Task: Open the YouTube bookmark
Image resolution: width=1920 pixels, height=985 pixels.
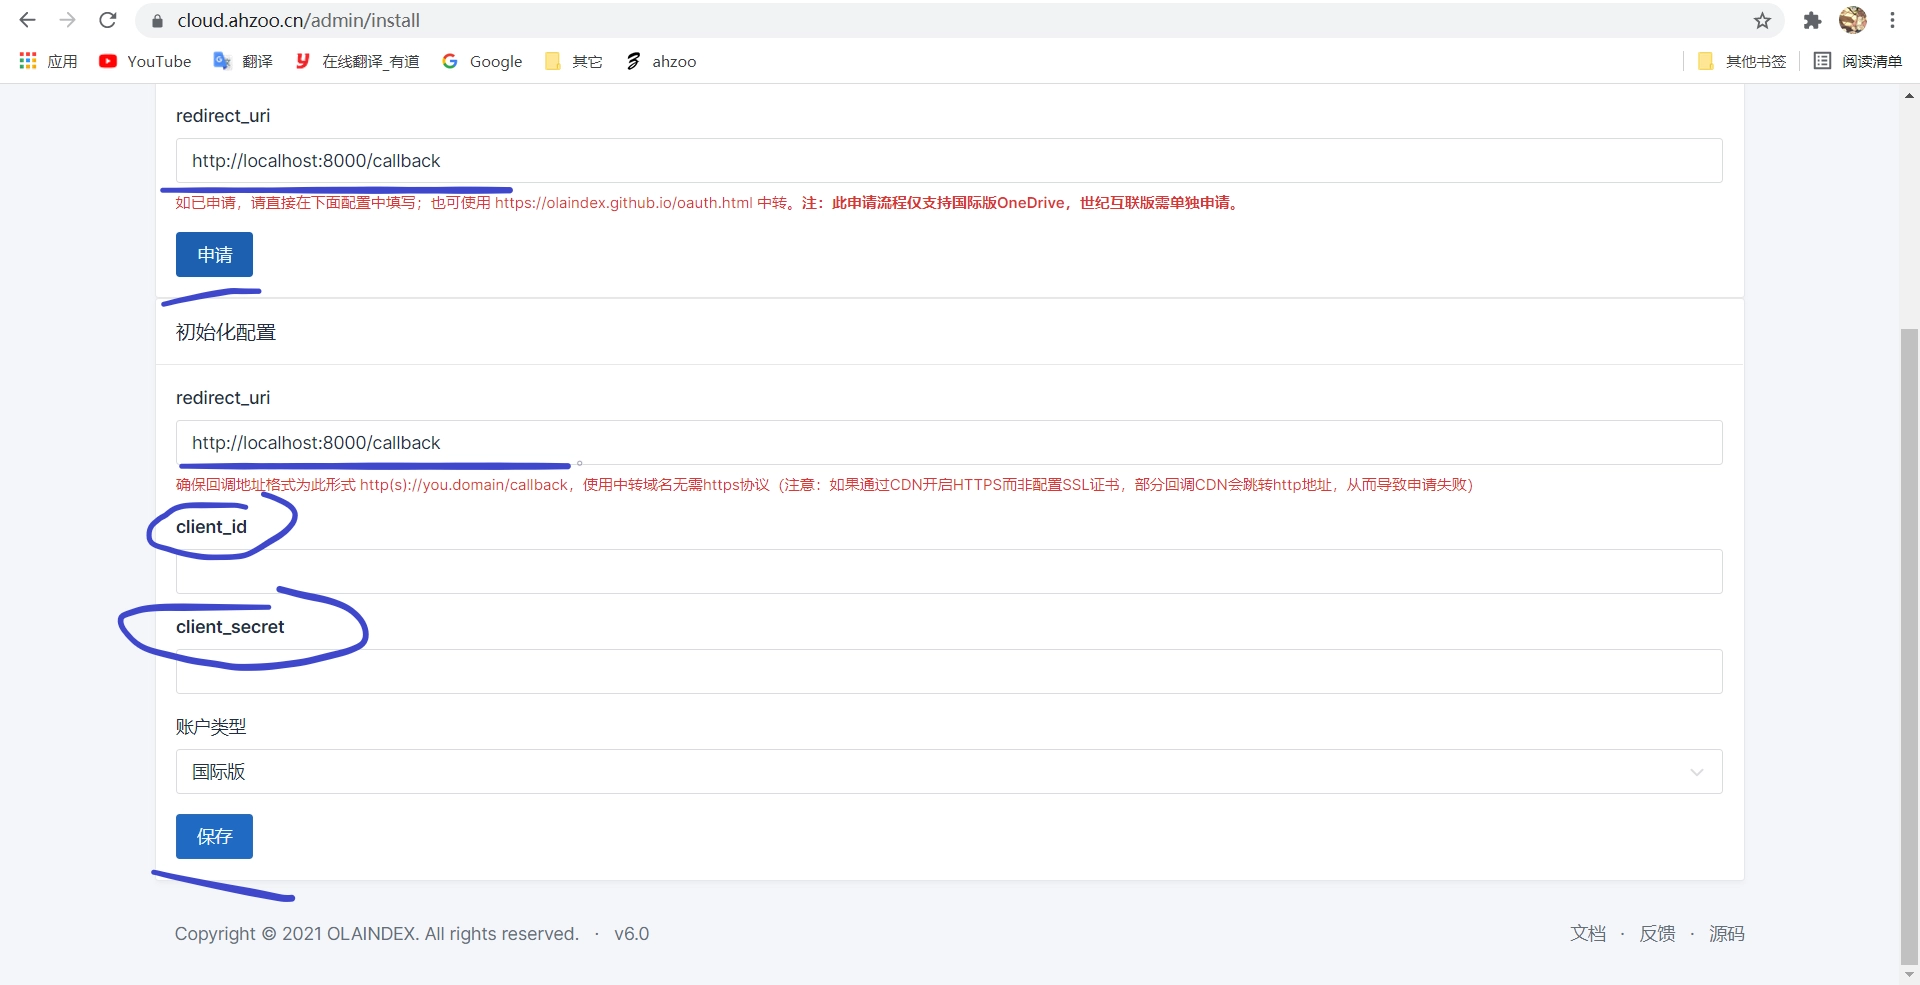Action: [x=145, y=61]
